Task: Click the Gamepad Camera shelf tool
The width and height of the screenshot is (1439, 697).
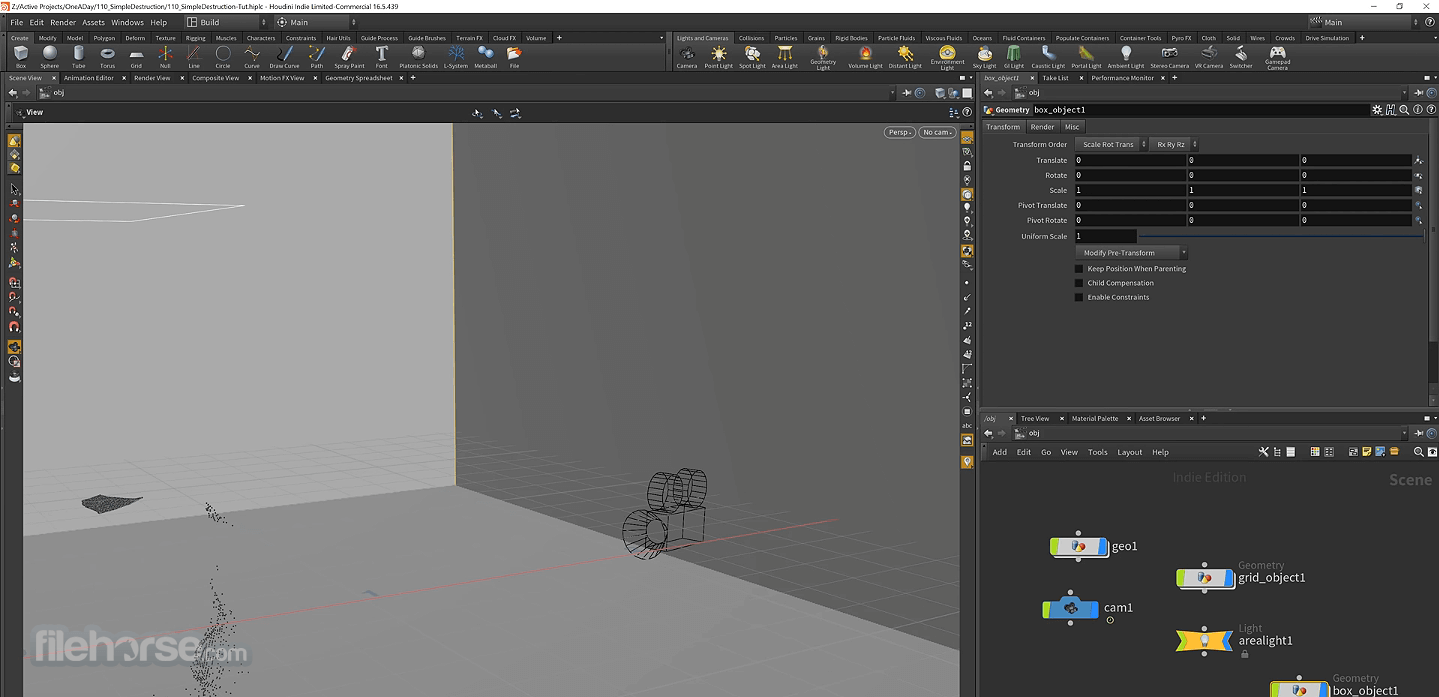Action: point(1277,57)
